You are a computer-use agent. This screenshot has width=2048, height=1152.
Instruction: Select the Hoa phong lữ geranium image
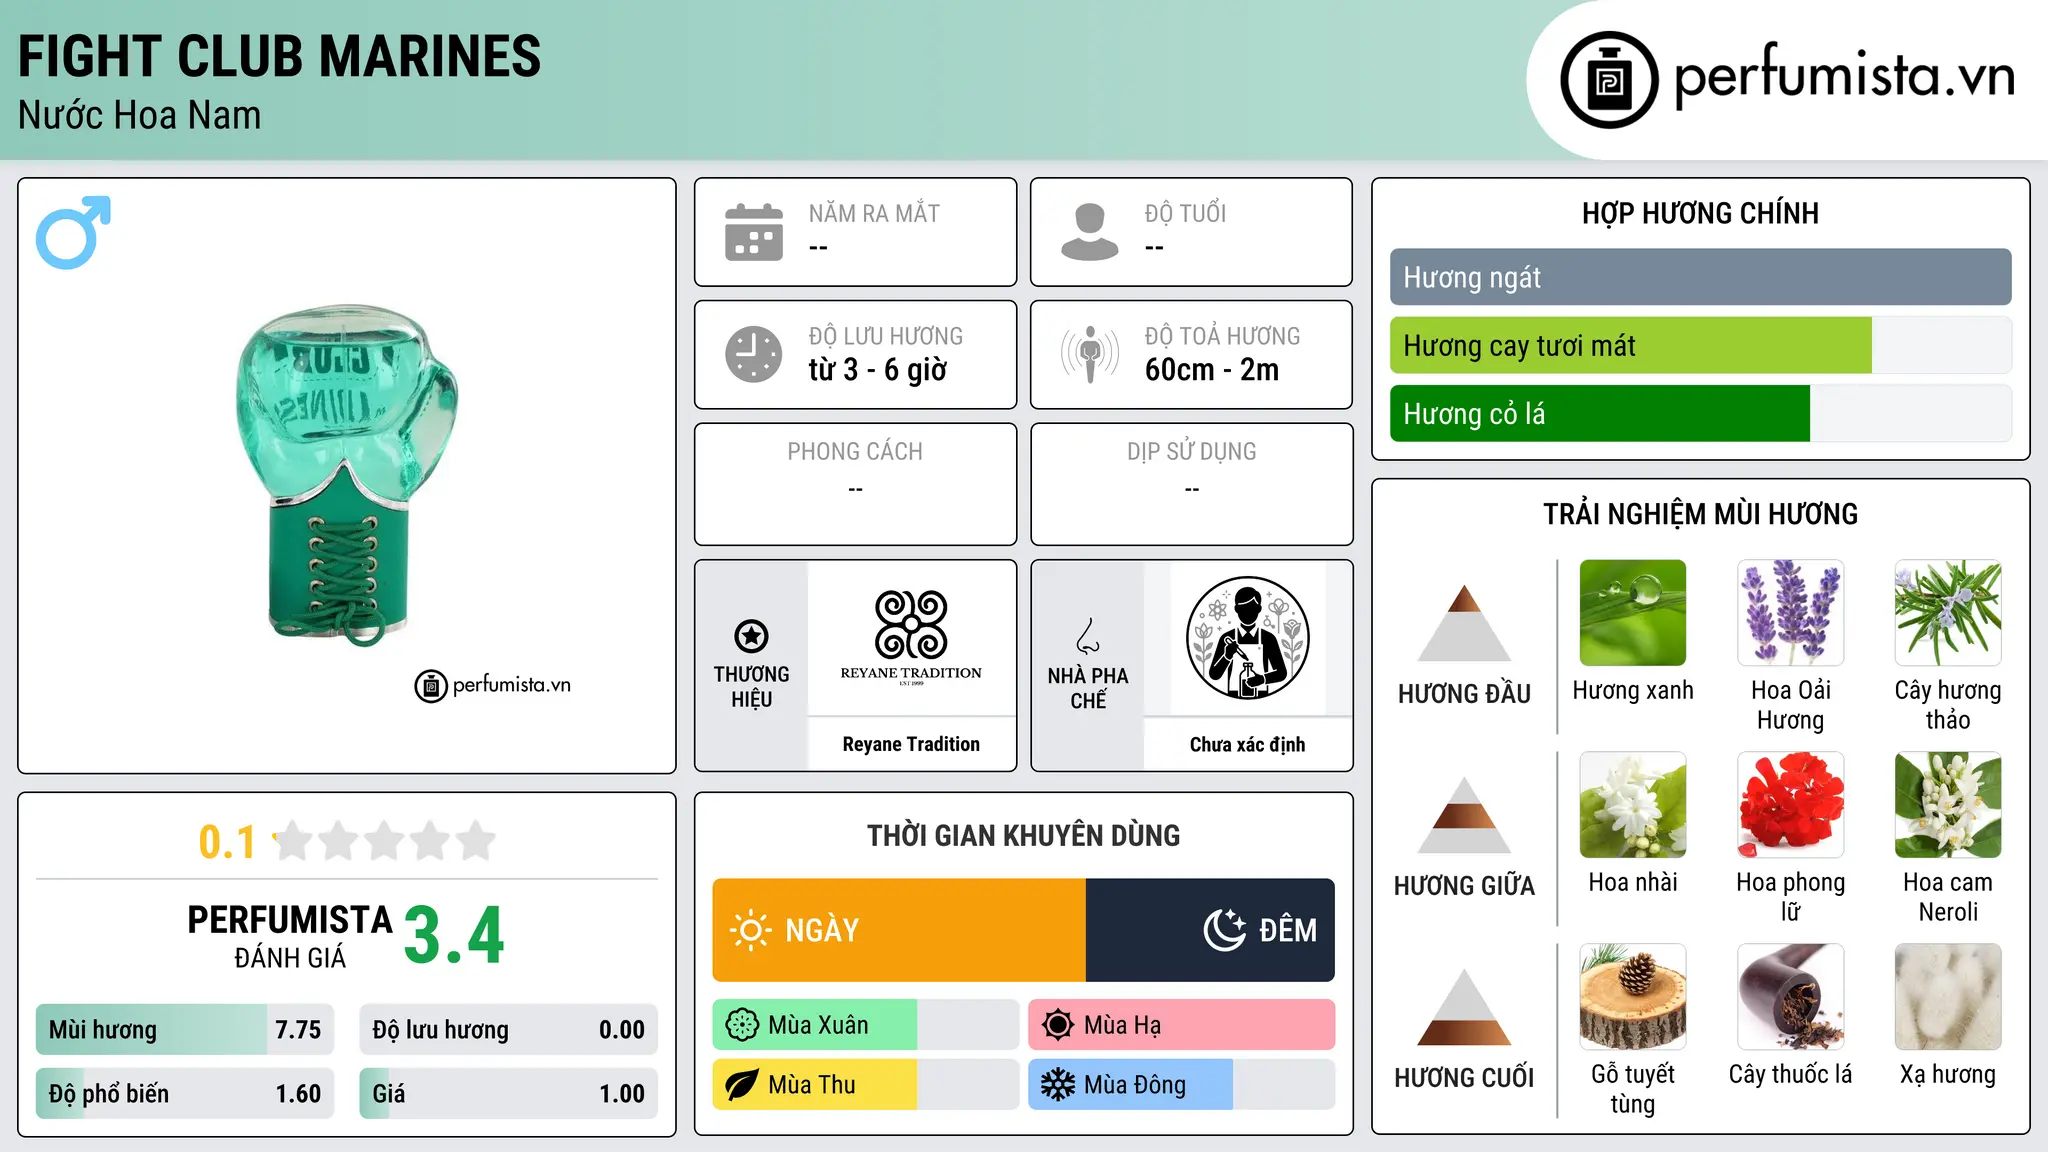pos(1790,805)
